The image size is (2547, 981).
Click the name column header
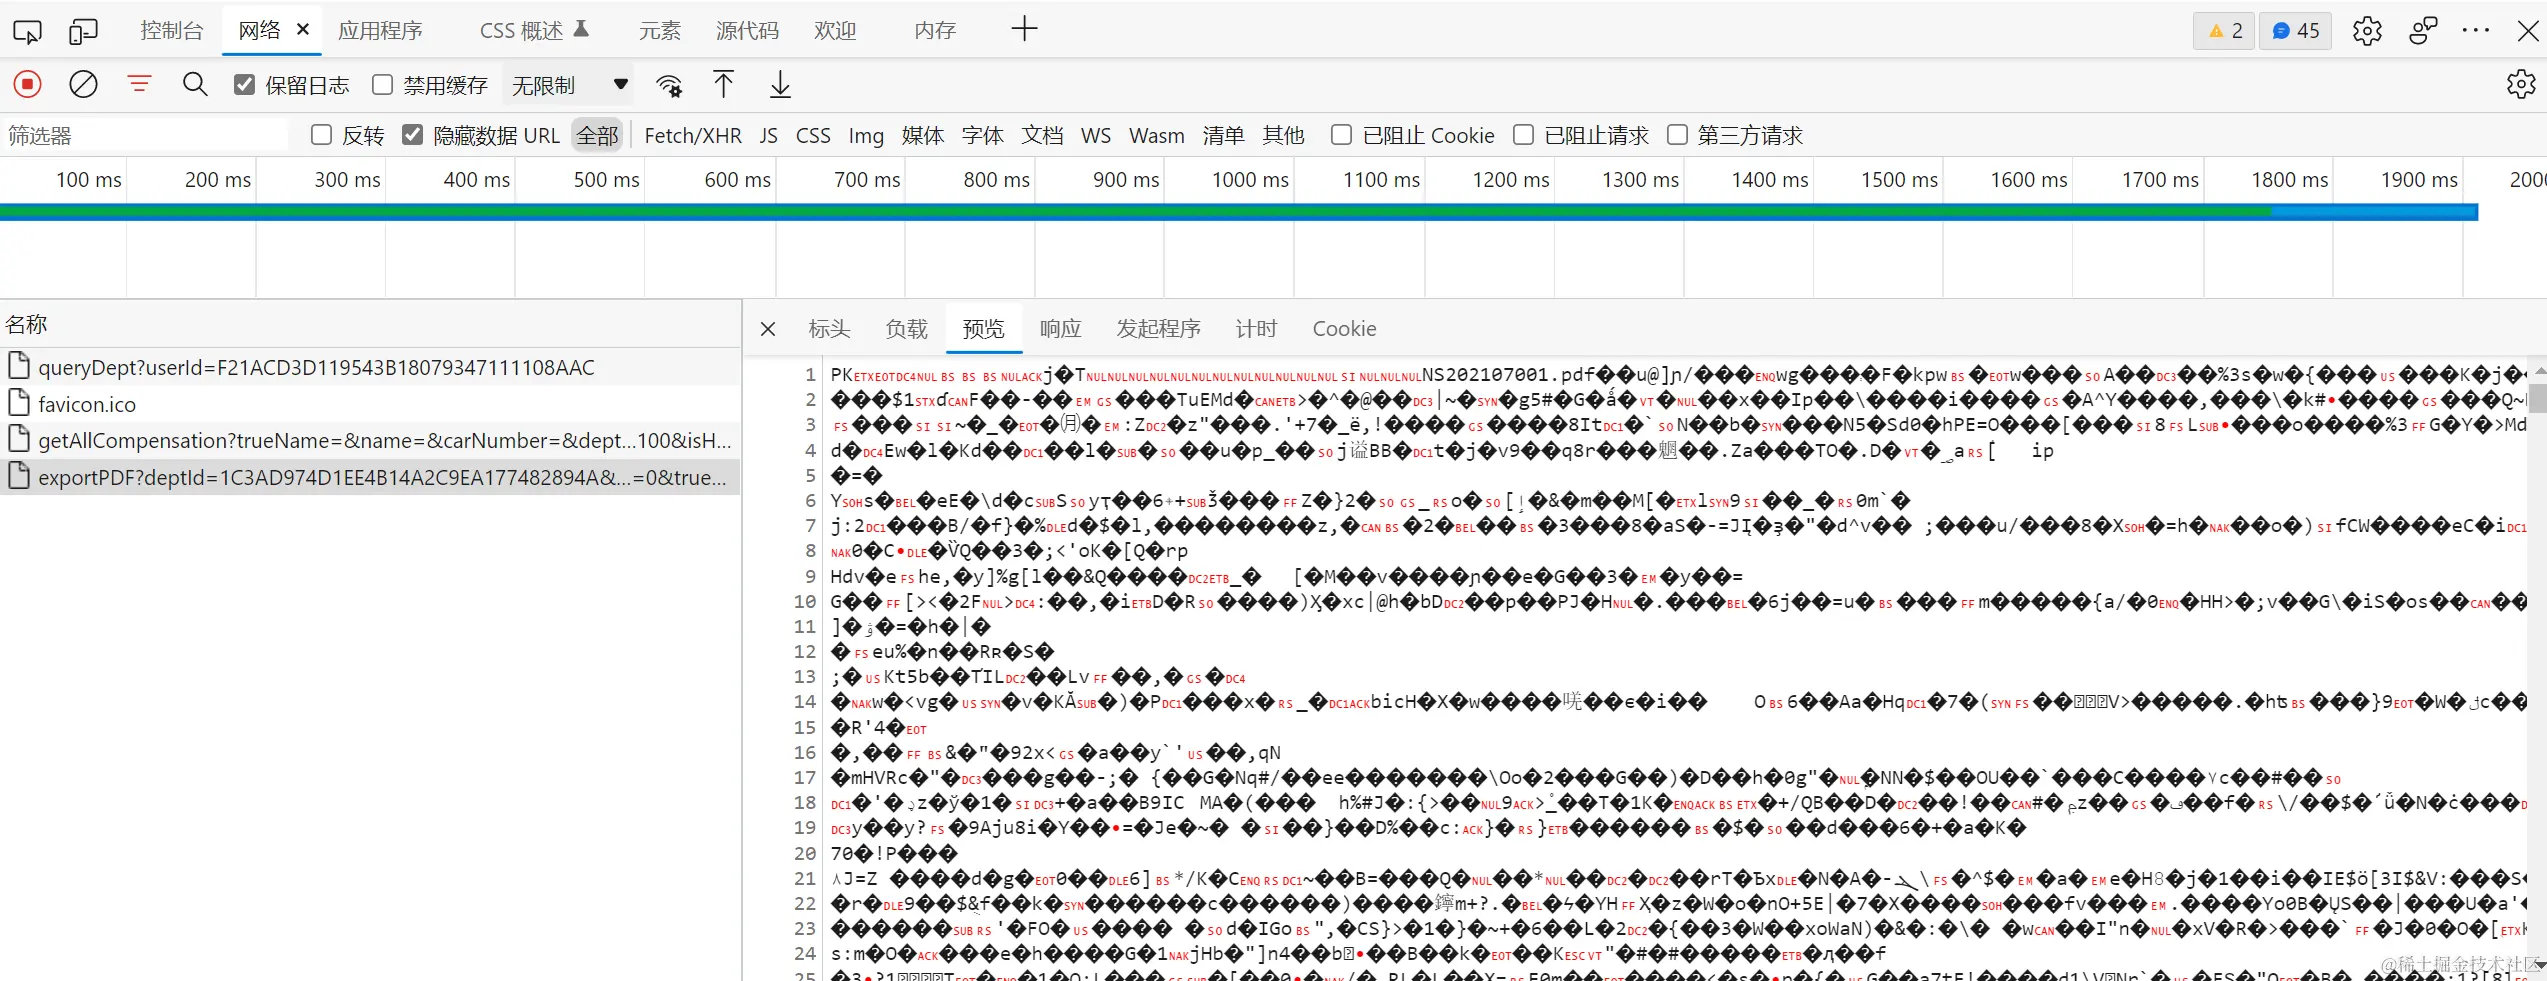[370, 324]
